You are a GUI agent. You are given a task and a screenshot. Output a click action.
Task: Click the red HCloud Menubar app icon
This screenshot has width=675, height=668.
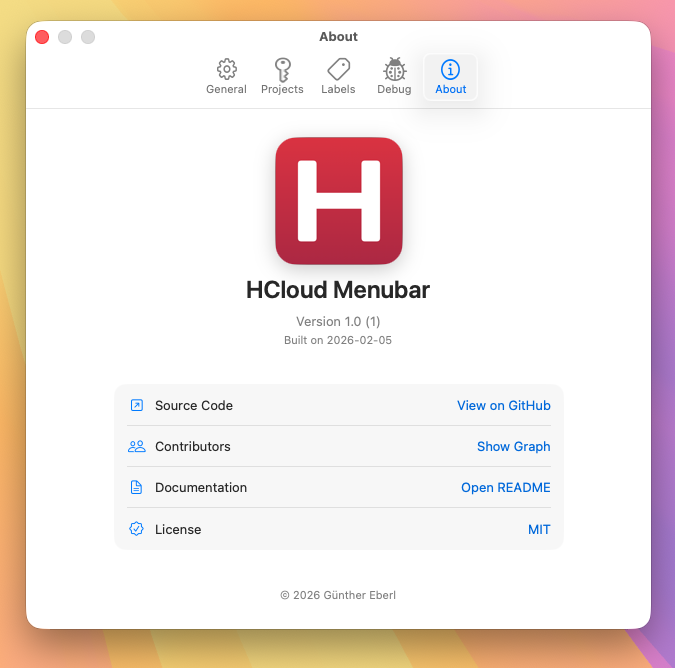coord(339,201)
